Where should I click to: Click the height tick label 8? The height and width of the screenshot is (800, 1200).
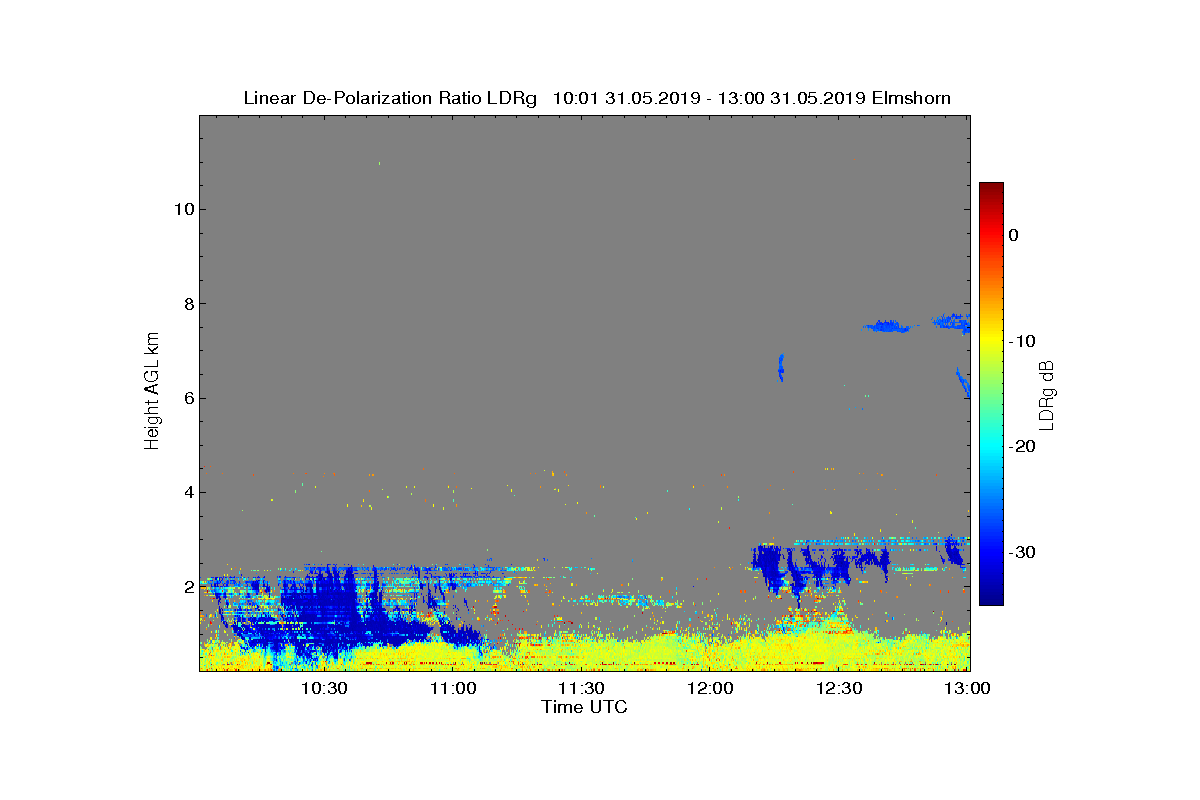click(x=187, y=304)
